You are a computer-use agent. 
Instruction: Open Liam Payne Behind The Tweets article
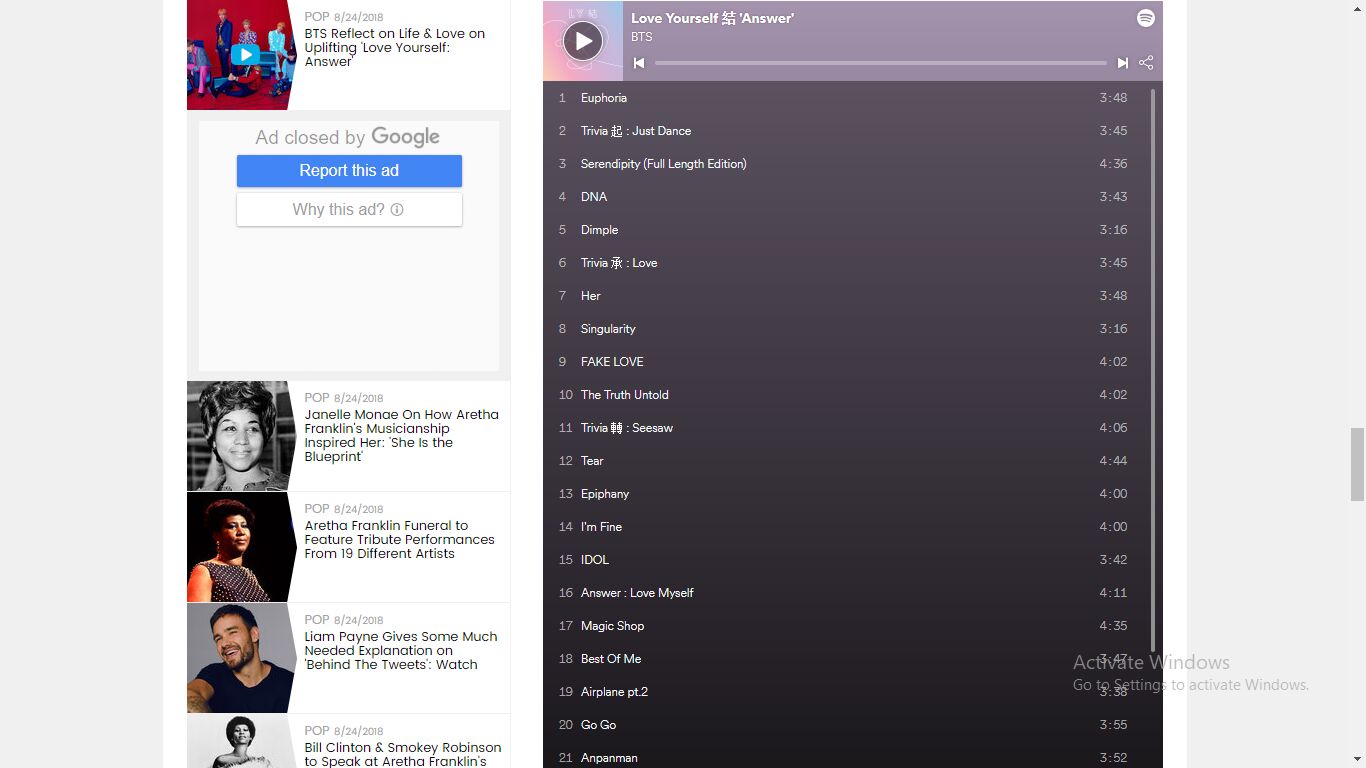[401, 650]
